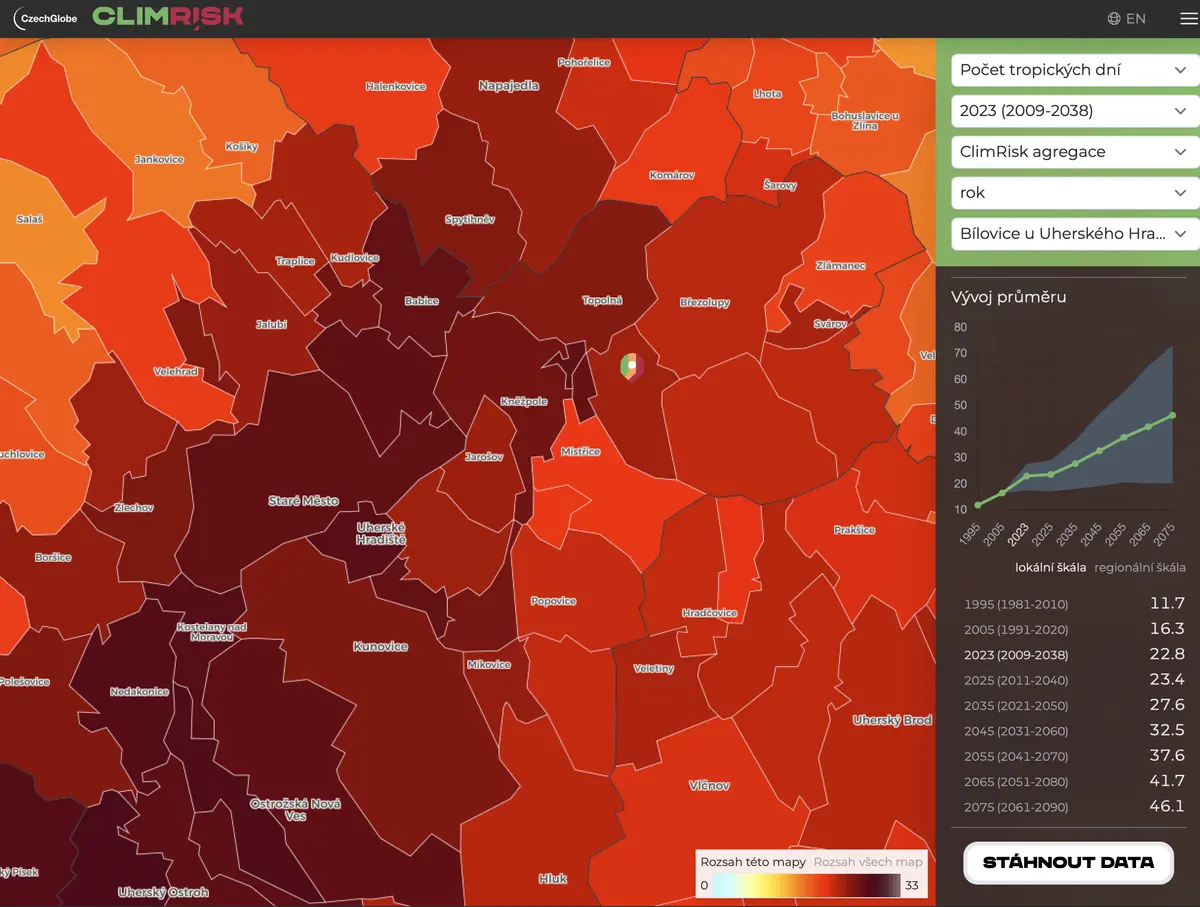Click the Stáhnout data button
This screenshot has height=907, width=1200.
[1068, 862]
